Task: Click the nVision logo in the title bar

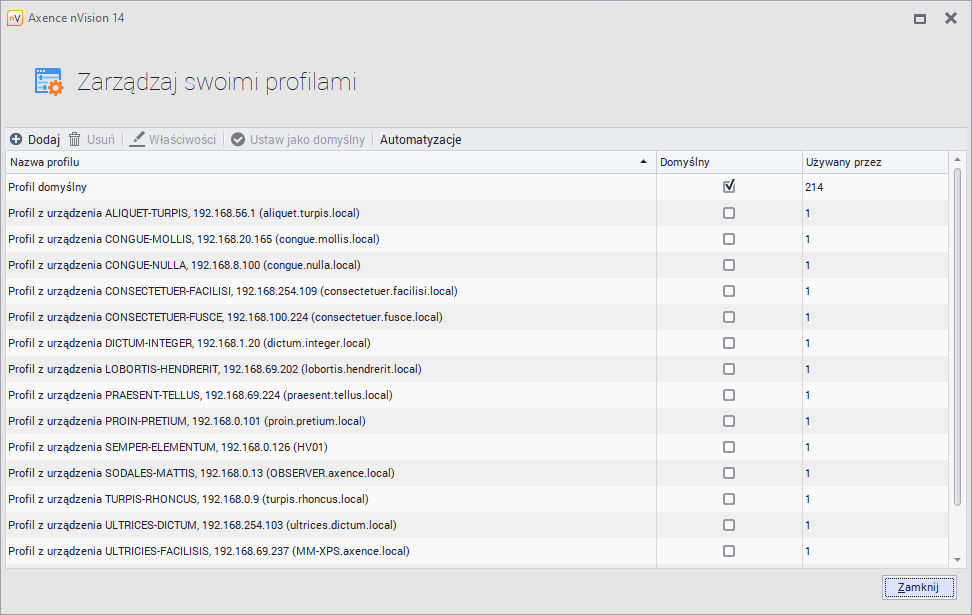Action: [13, 17]
